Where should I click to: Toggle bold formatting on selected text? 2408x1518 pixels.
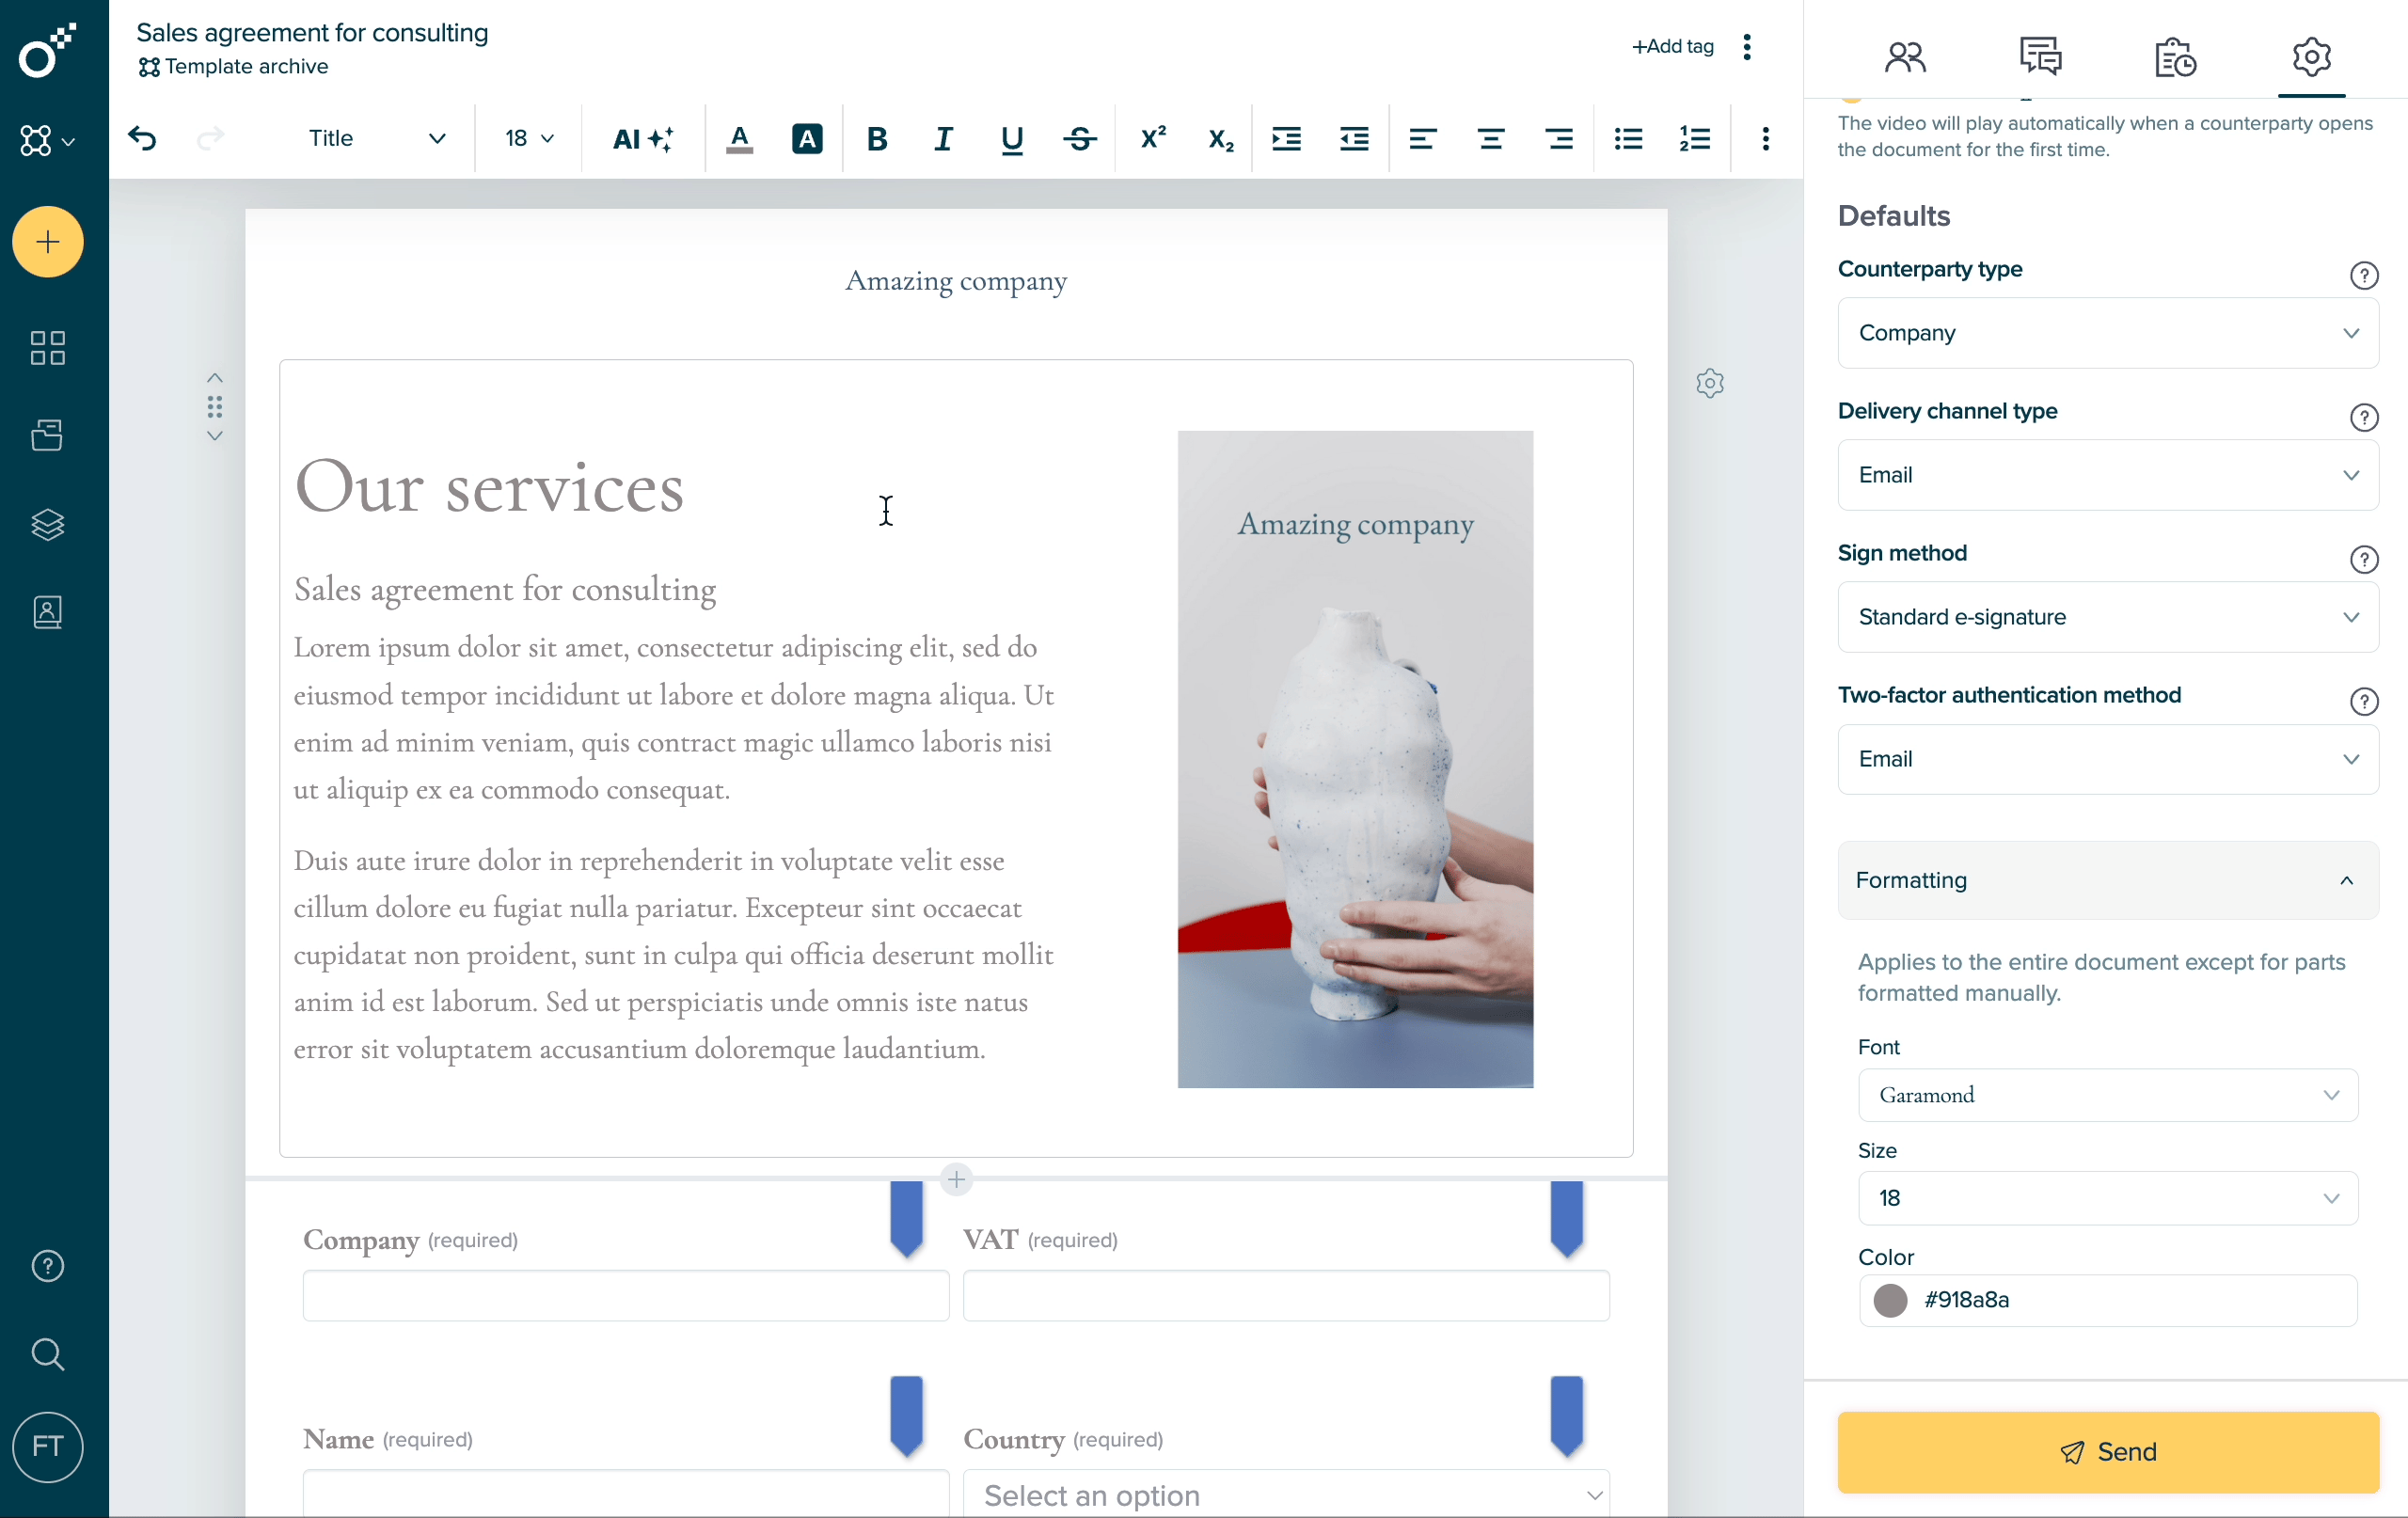pos(876,138)
